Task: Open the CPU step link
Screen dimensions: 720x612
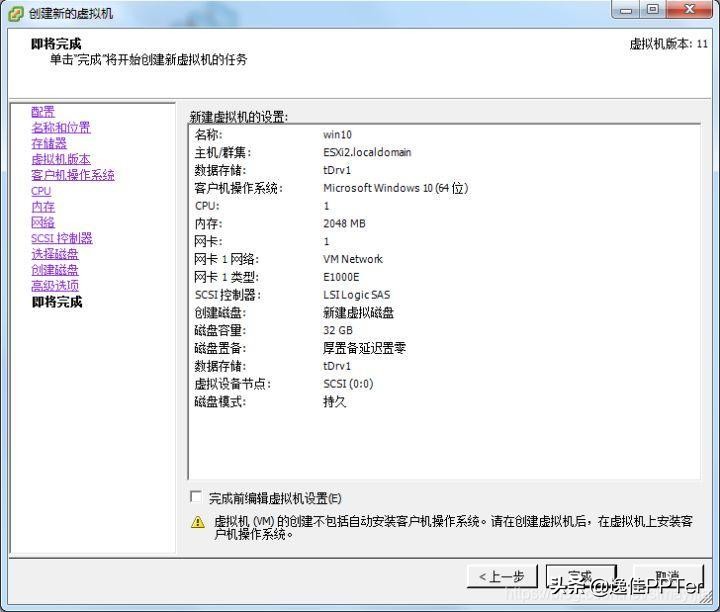Action: [x=41, y=191]
